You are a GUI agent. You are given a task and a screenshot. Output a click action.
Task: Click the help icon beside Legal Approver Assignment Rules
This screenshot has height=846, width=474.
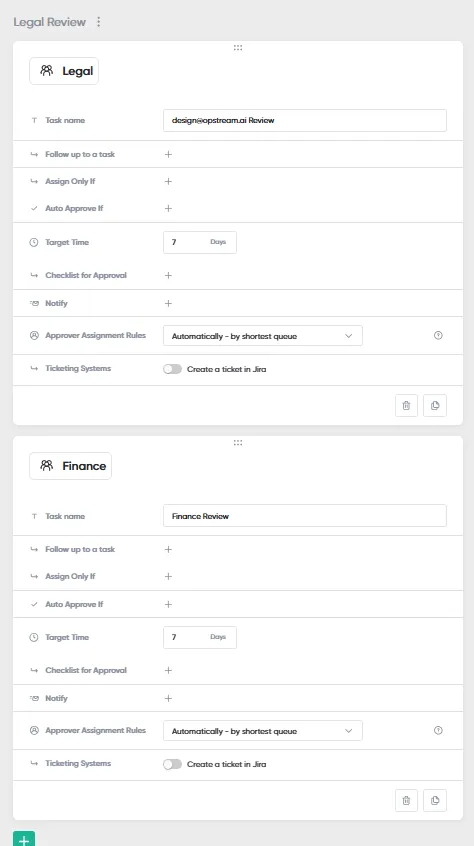tap(438, 336)
